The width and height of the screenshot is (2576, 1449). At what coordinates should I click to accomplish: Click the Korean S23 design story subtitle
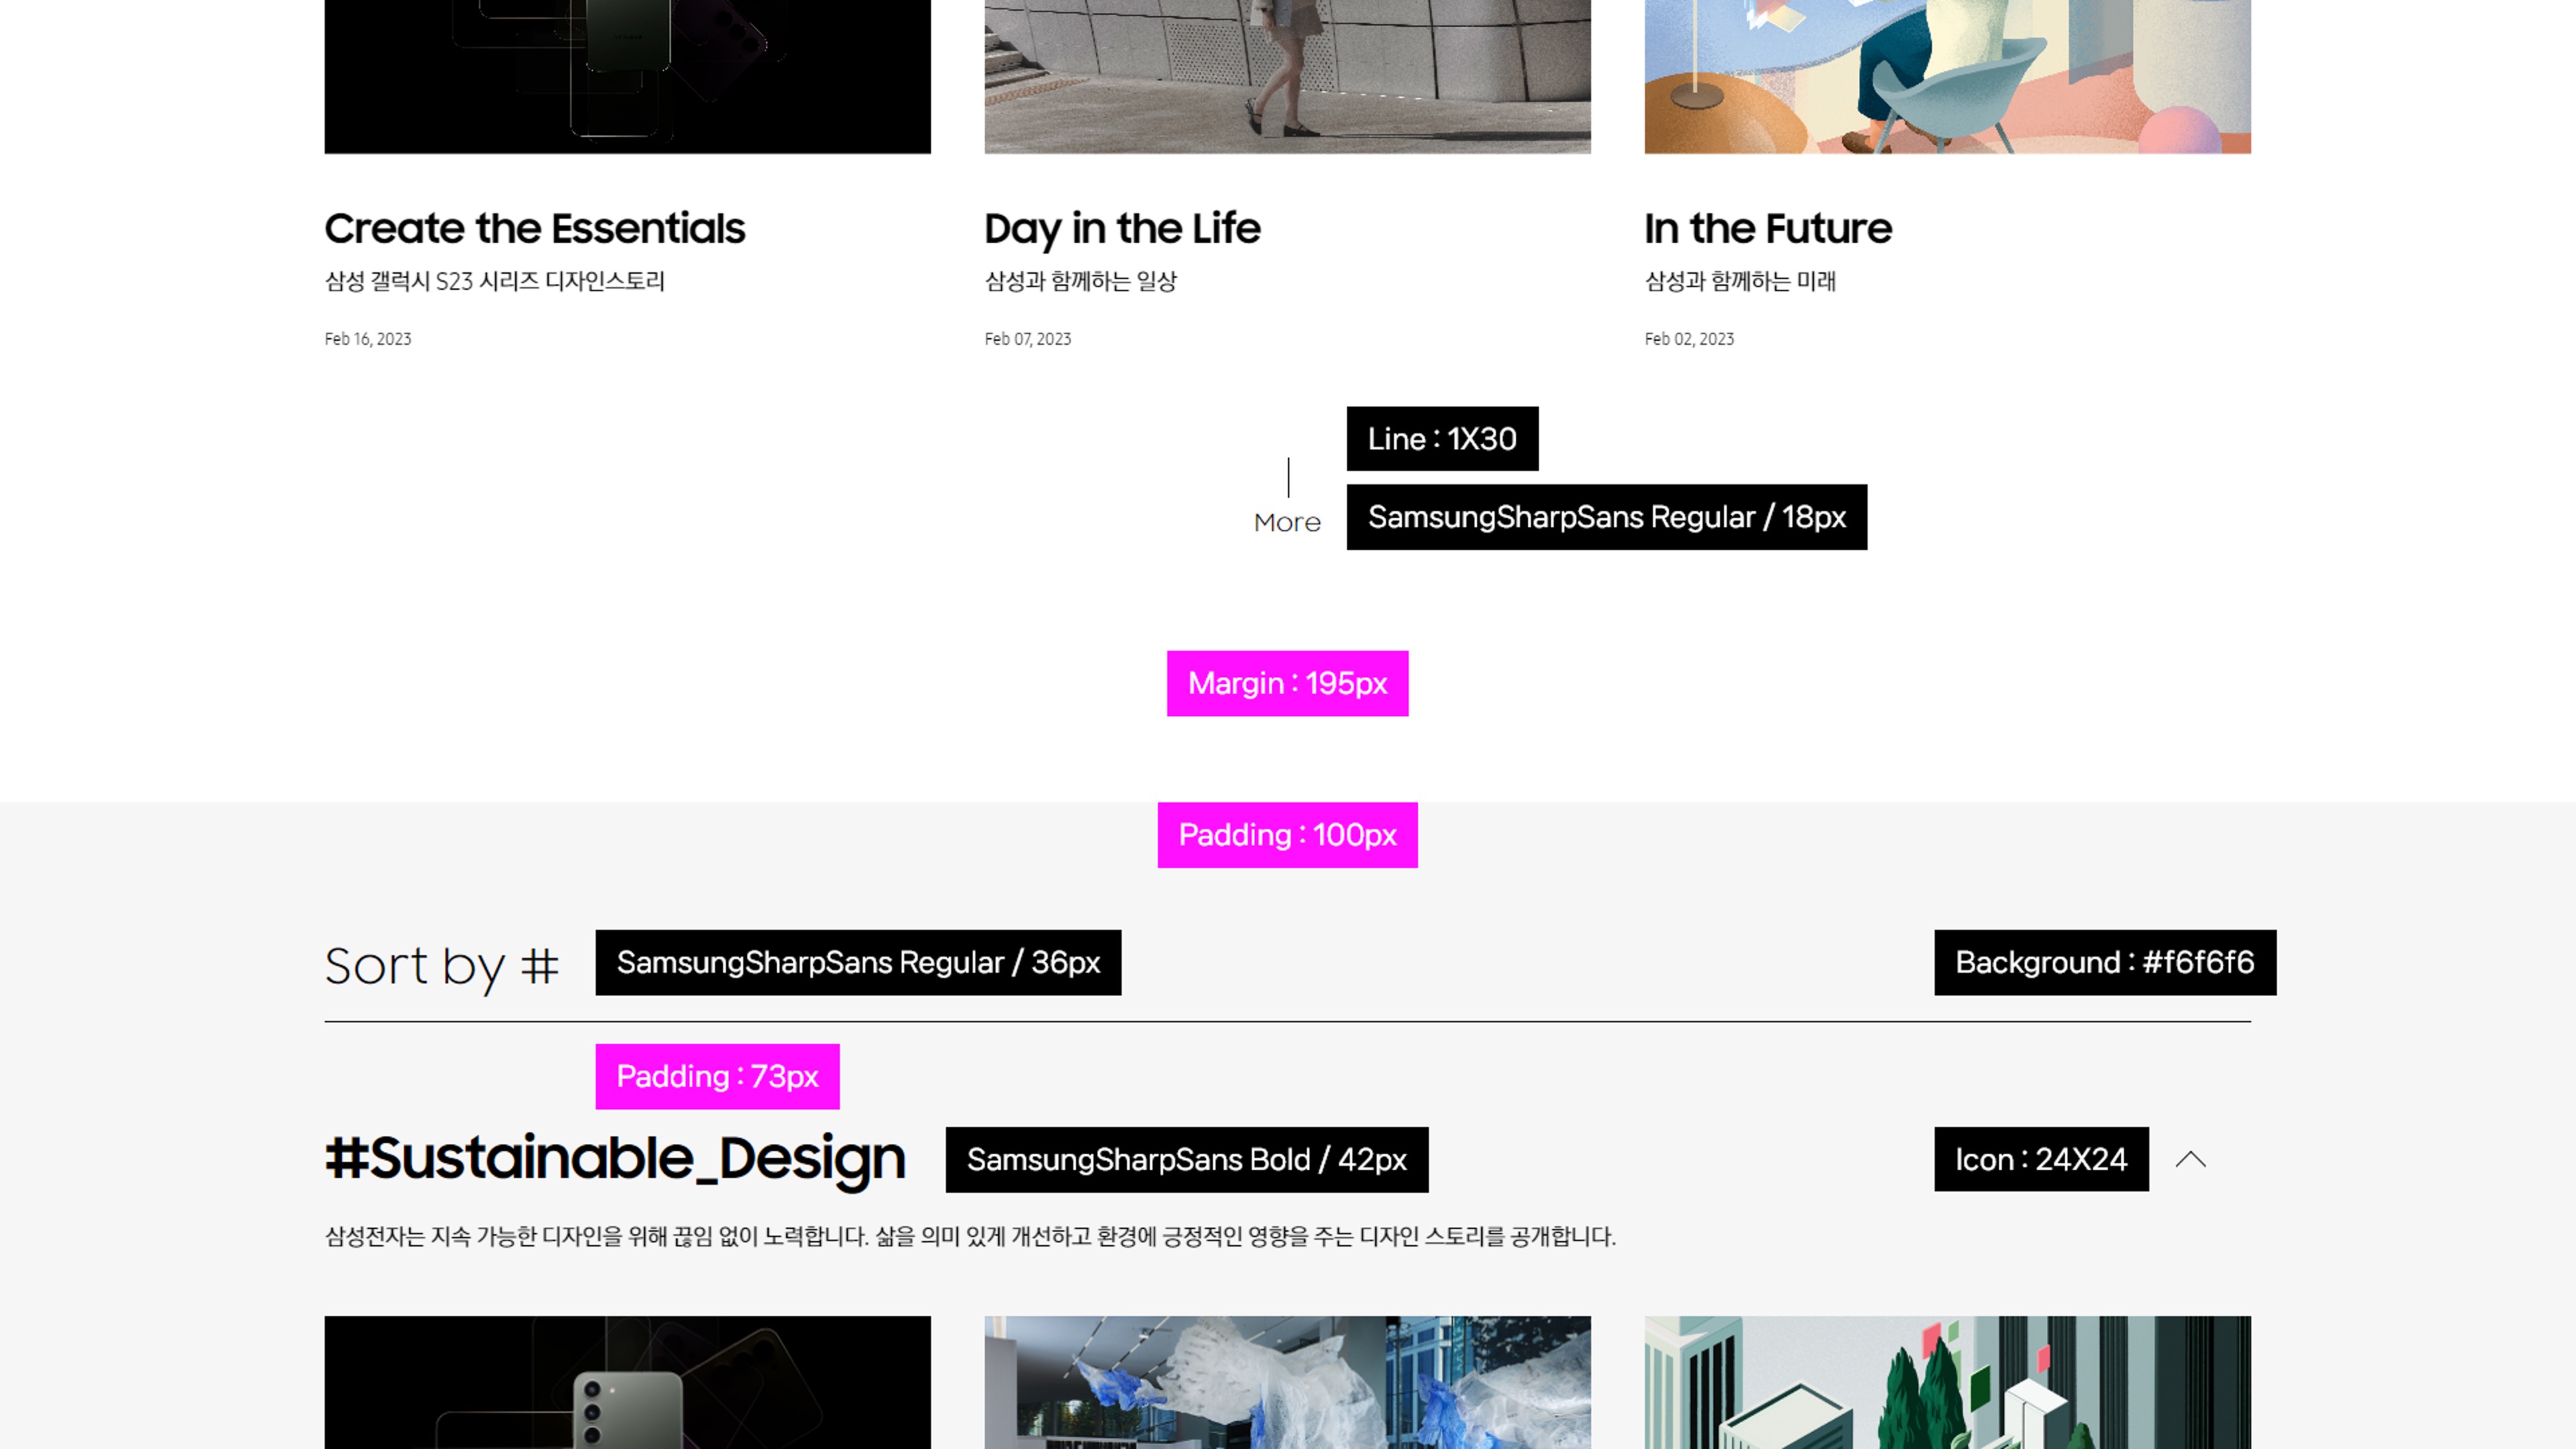[x=494, y=281]
